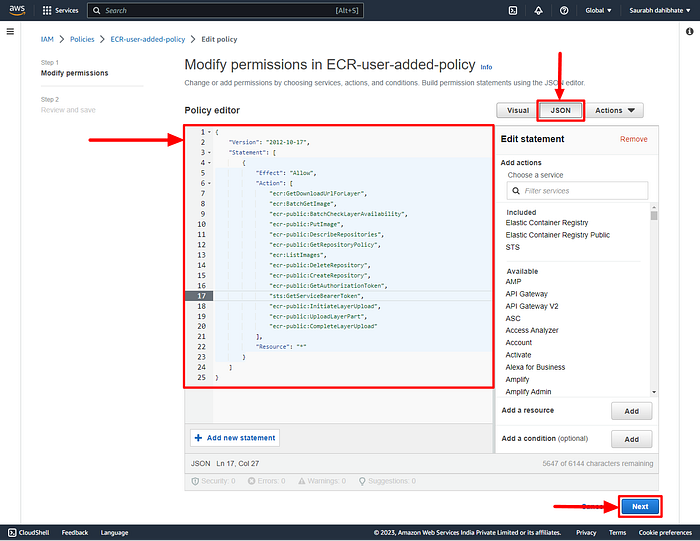
Task: Click line 10 ecr-public:PutImage
Action: [306, 225]
